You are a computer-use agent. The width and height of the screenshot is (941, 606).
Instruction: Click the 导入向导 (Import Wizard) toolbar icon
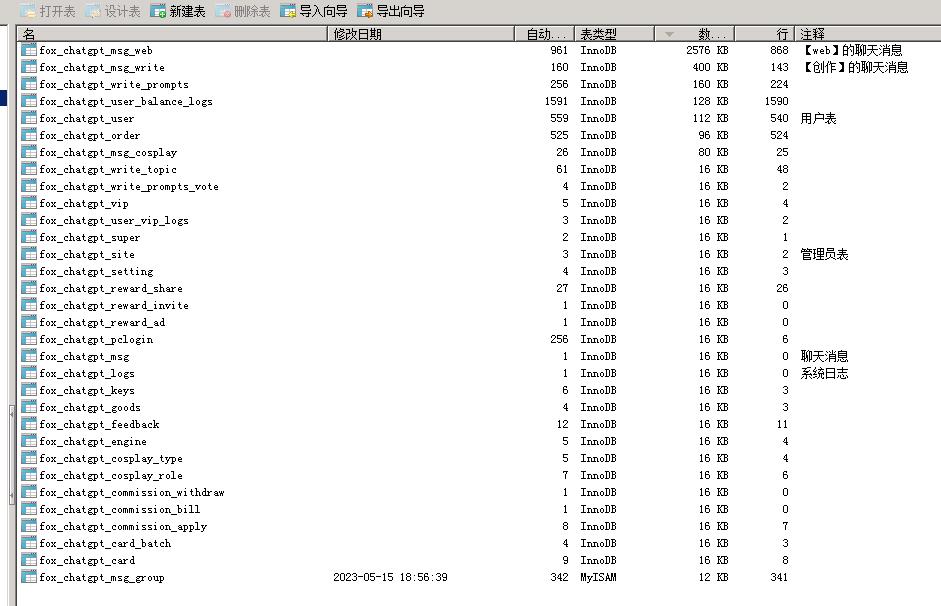288,12
